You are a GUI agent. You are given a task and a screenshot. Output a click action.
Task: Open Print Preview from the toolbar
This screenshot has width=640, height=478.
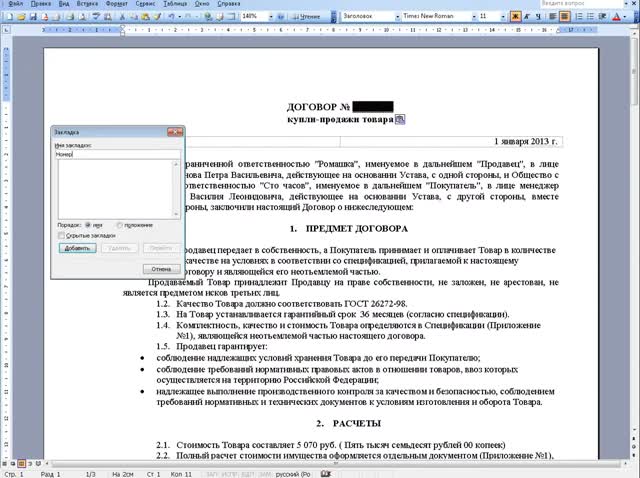coord(82,17)
